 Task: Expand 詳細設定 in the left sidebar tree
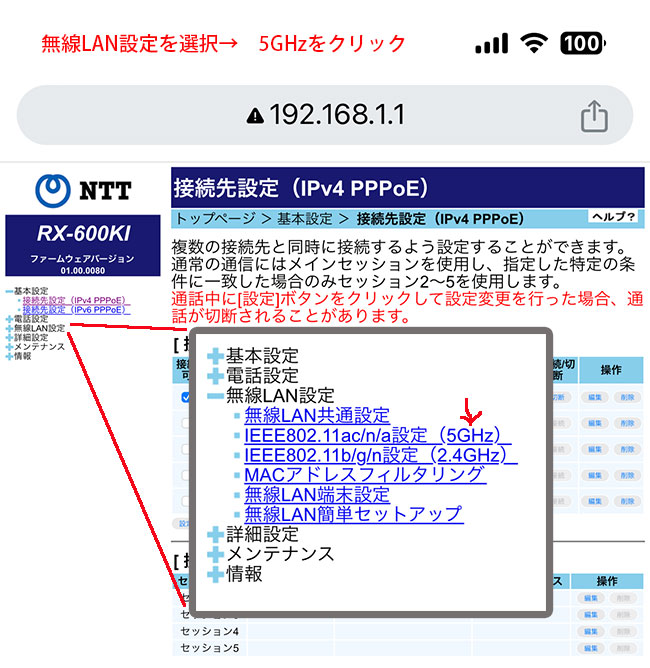9,338
